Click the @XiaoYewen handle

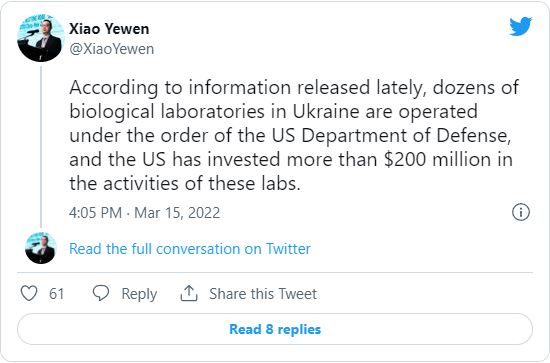pos(112,49)
